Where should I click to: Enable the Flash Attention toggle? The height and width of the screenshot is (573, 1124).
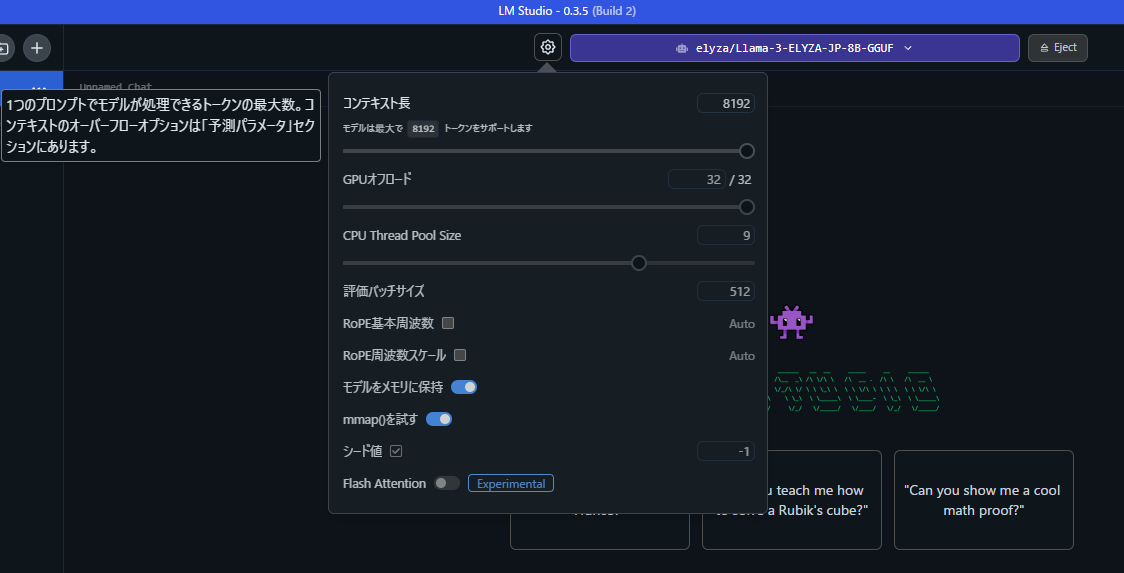pos(447,483)
